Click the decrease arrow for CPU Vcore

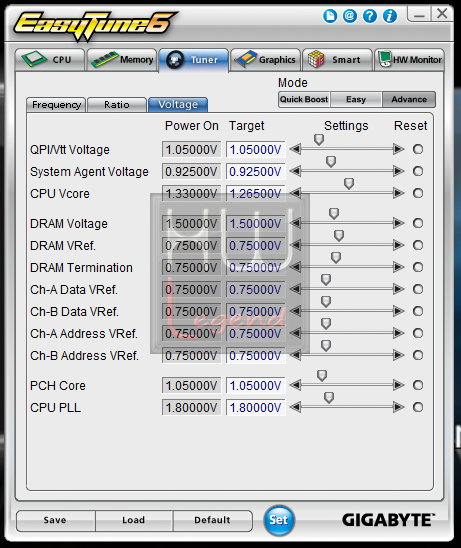click(x=295, y=193)
